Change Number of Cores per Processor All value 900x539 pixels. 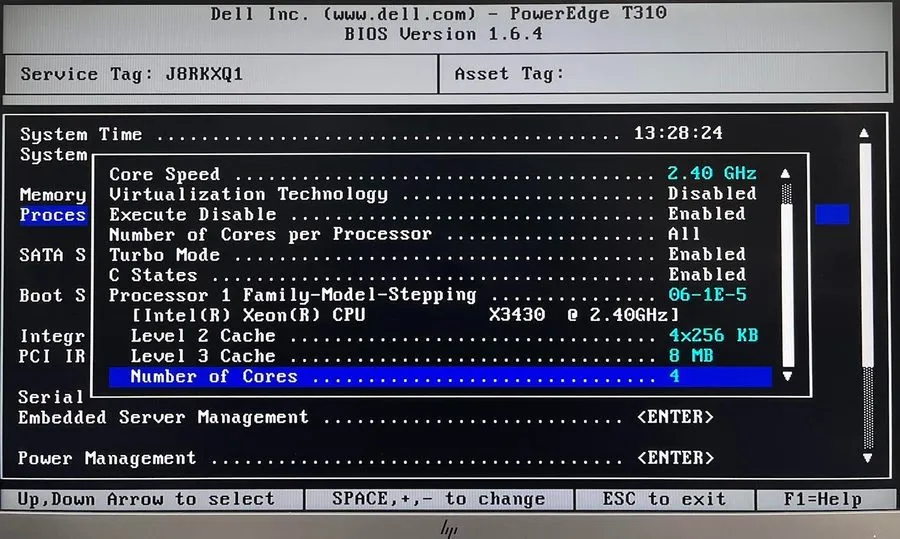(x=684, y=234)
